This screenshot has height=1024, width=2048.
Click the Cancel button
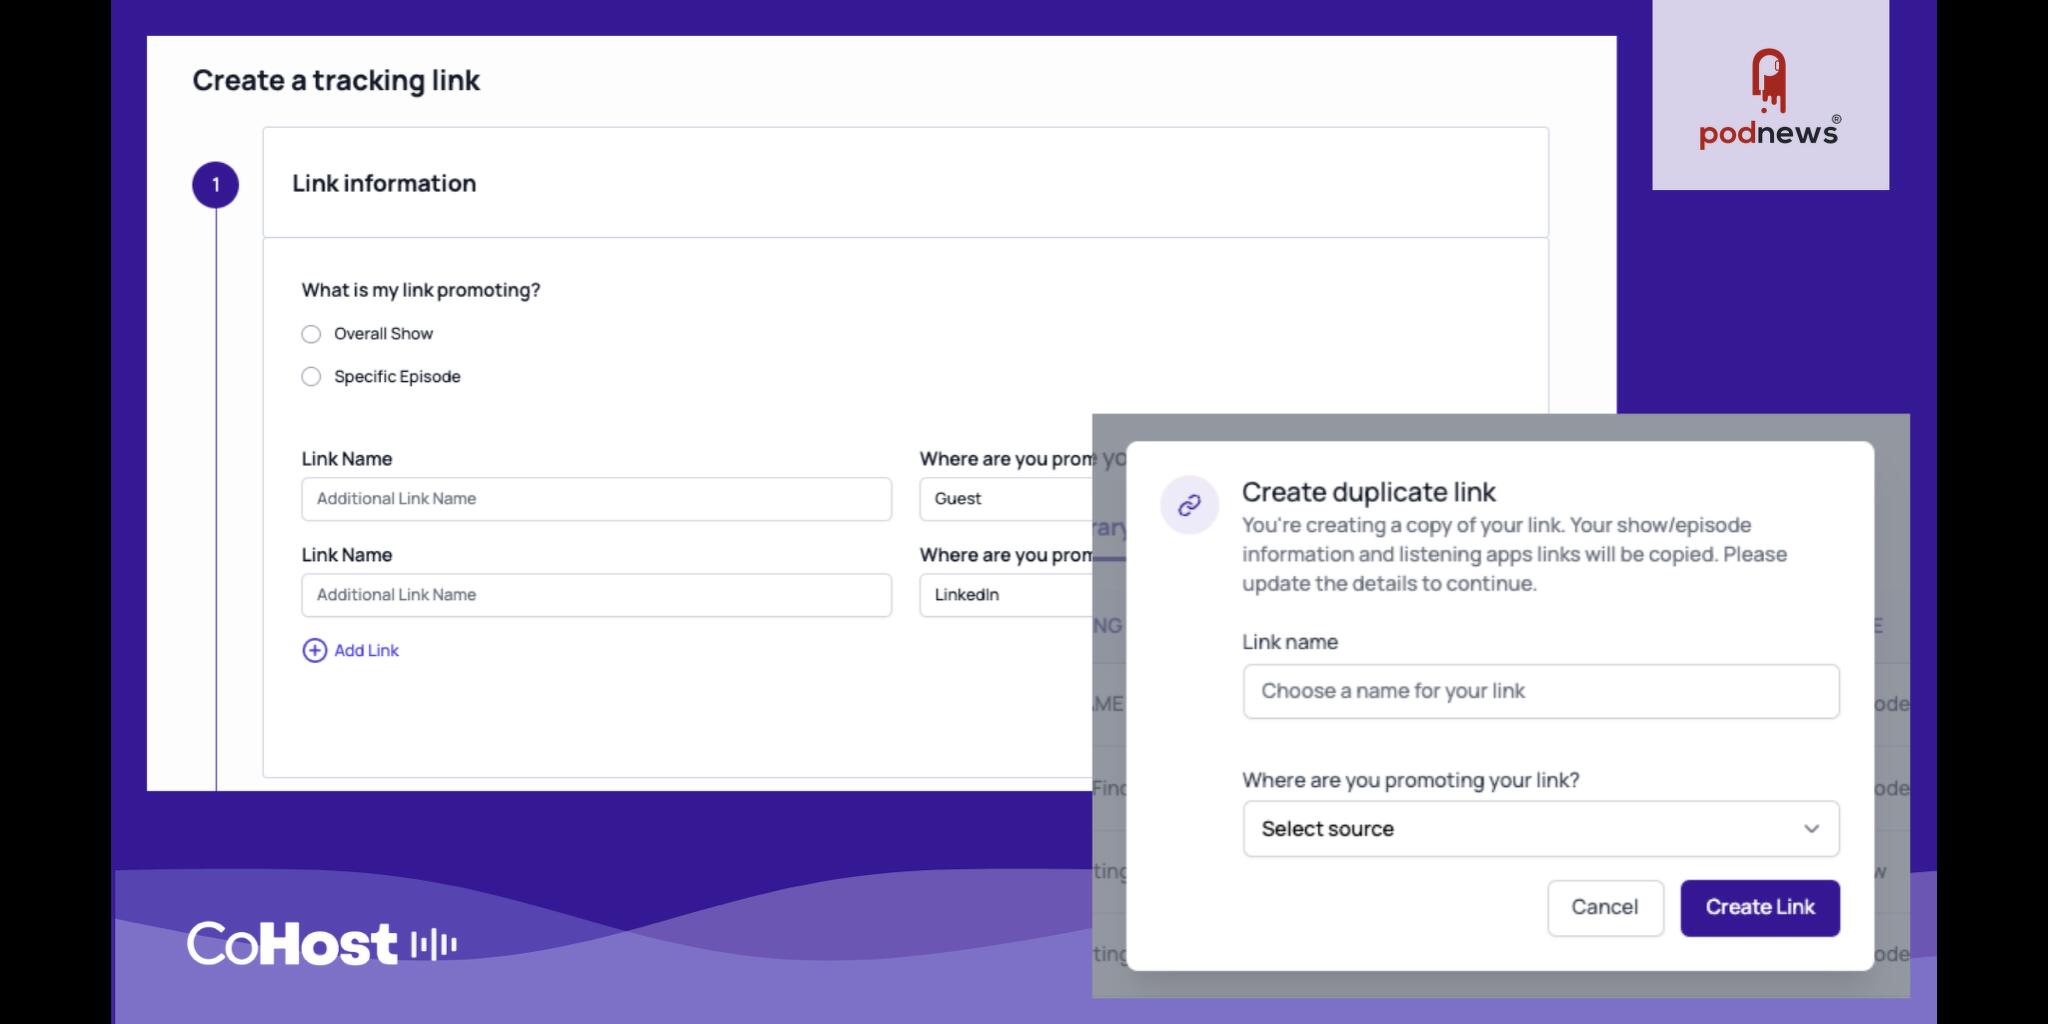point(1605,908)
